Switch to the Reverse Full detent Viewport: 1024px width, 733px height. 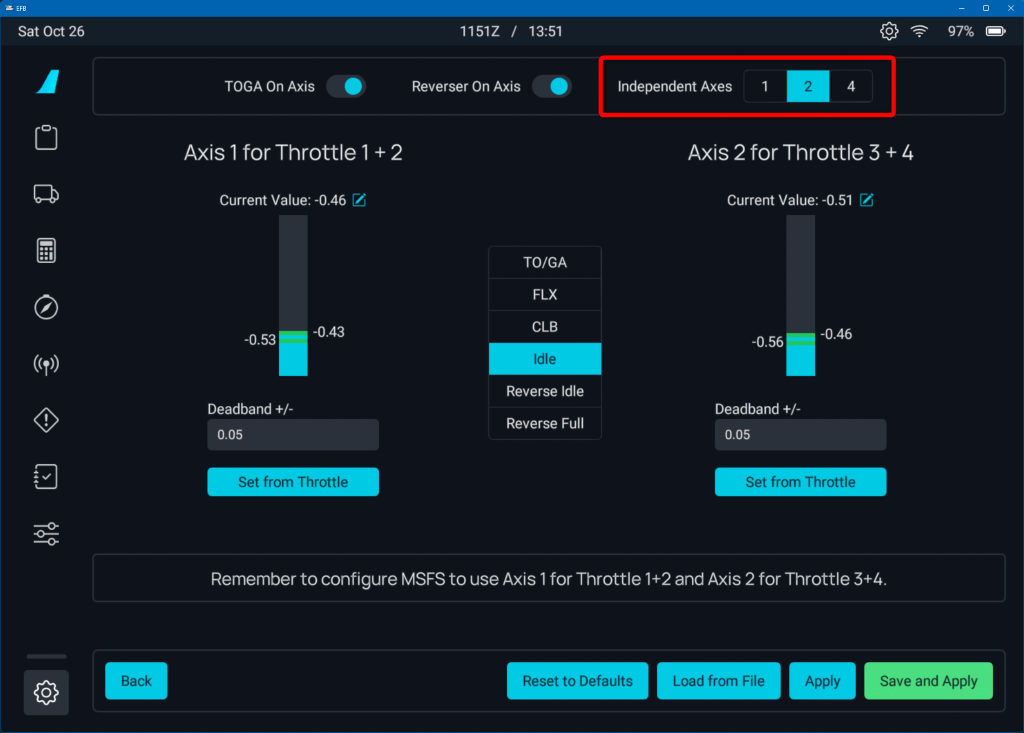(x=545, y=423)
